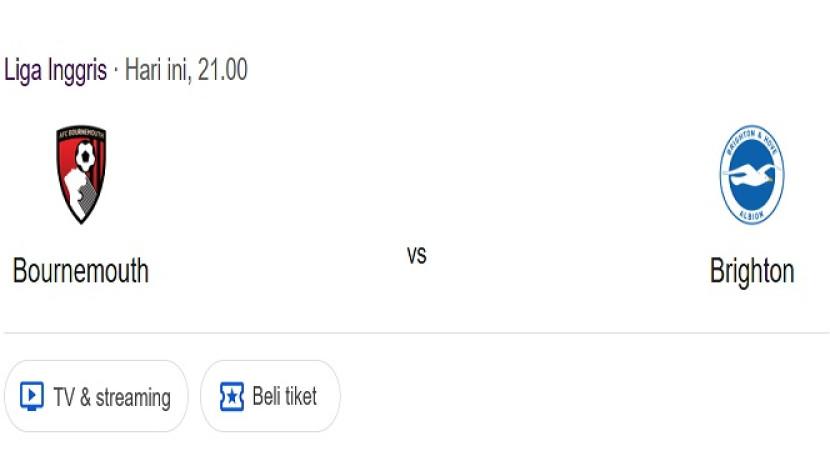Click "AFC Bournemouth" lettering atop the crest
The width and height of the screenshot is (830, 466).
[x=81, y=134]
